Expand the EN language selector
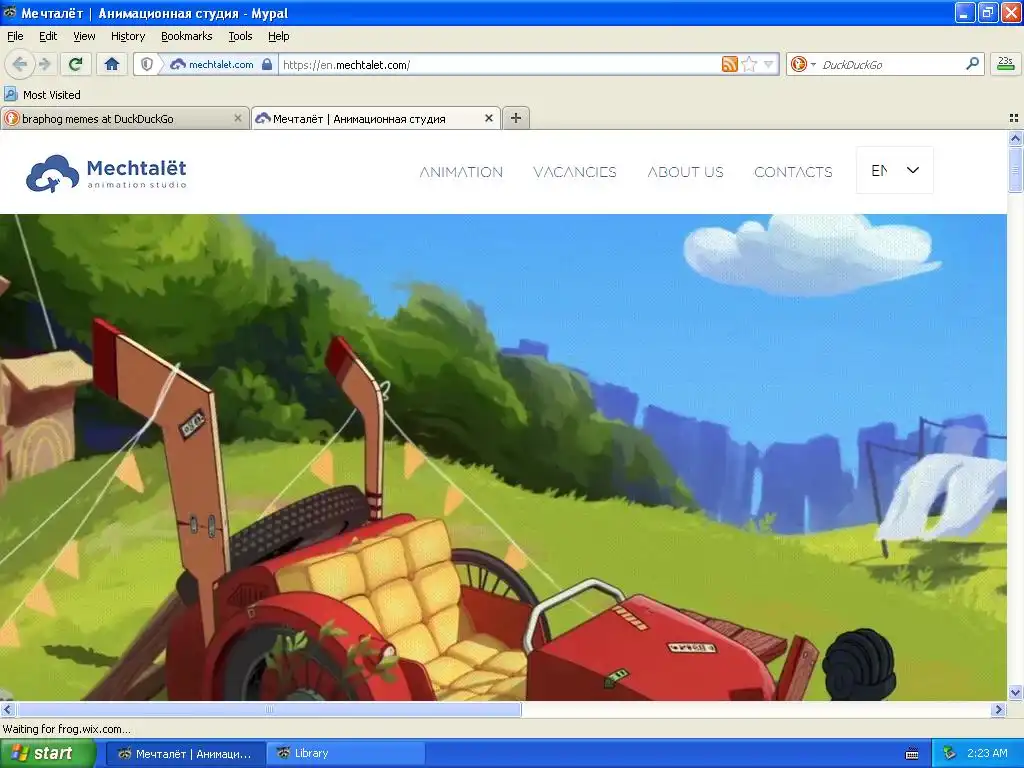The width and height of the screenshot is (1024, 768). pos(895,170)
